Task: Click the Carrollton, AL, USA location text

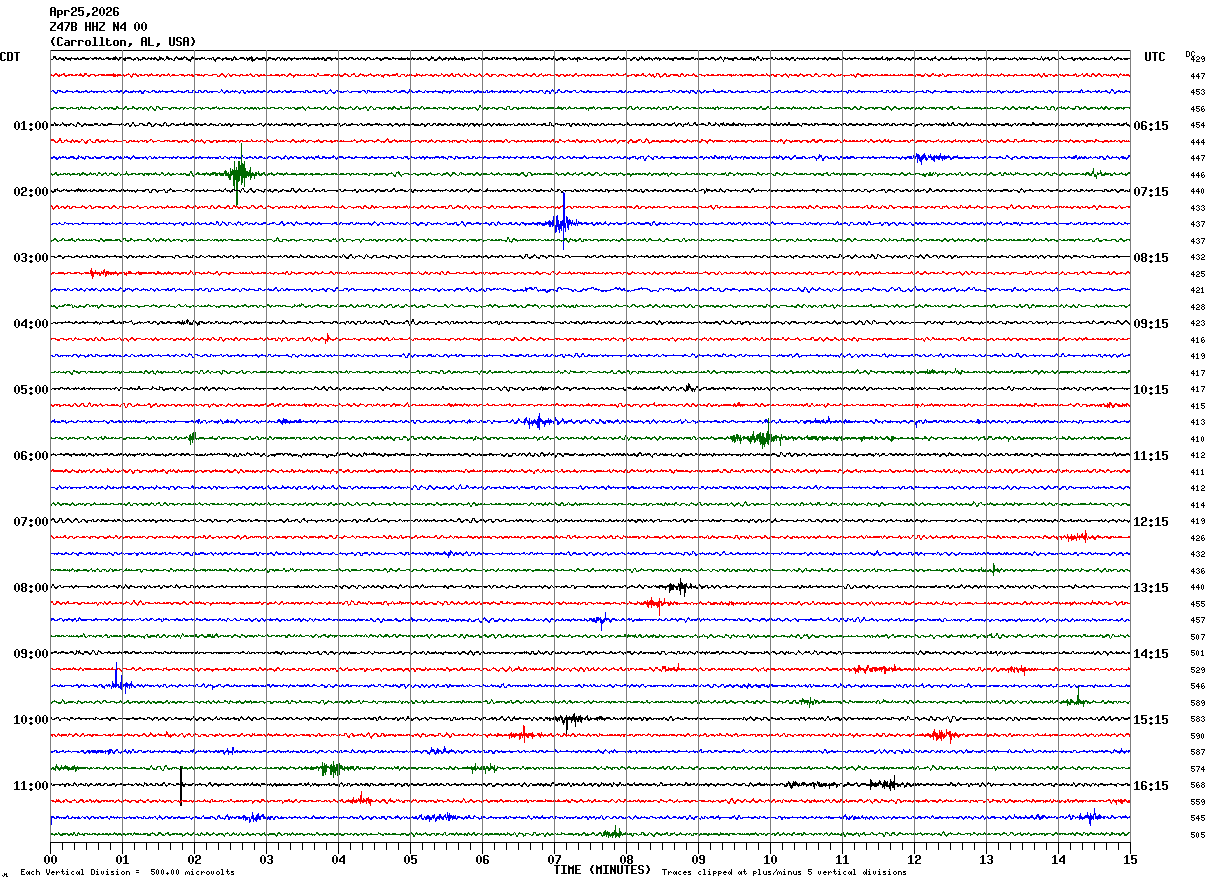Action: [123, 42]
